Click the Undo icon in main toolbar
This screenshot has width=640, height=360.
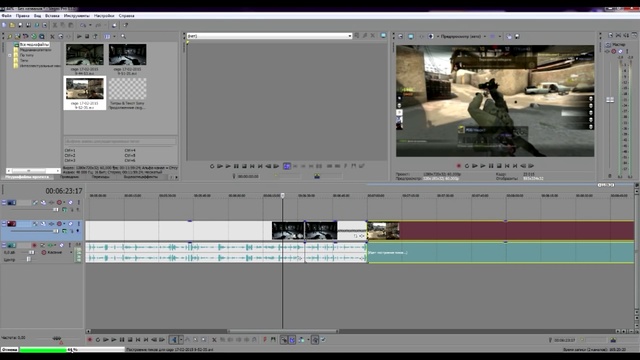83,25
